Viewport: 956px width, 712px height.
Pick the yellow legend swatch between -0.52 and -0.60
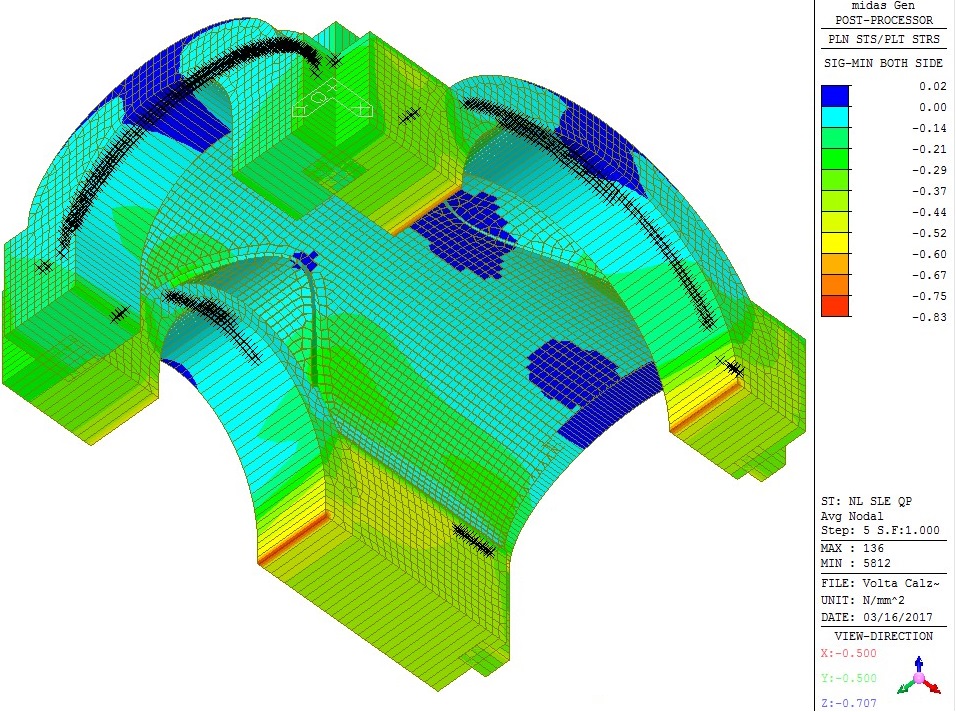pos(835,243)
